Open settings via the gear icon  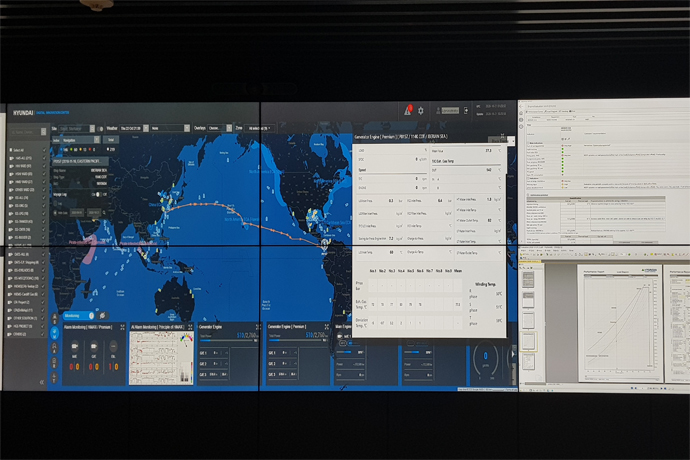click(x=421, y=110)
